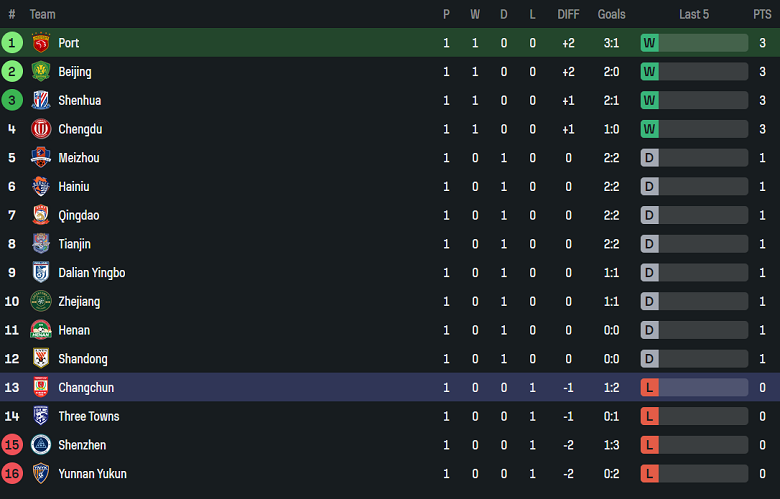This screenshot has width=780, height=499.
Task: Click the Port team crest icon
Action: coord(40,43)
